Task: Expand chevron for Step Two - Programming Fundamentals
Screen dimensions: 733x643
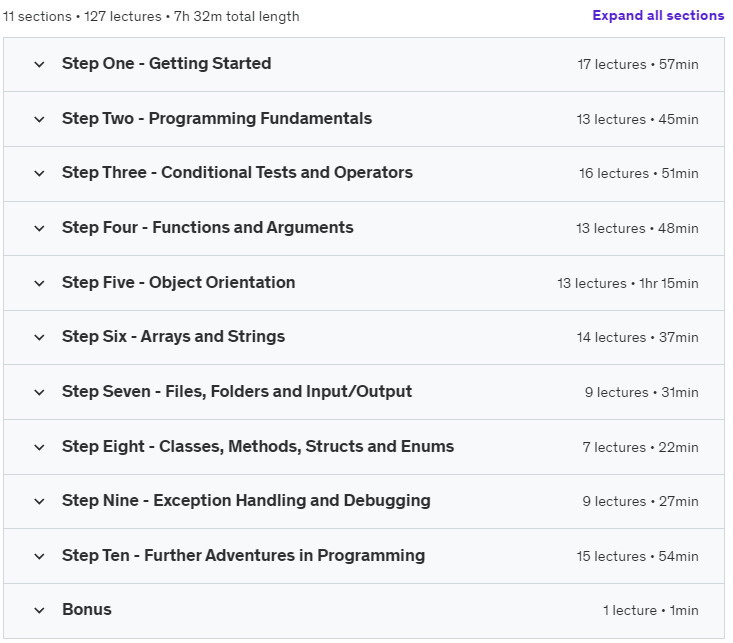Action: (x=40, y=119)
